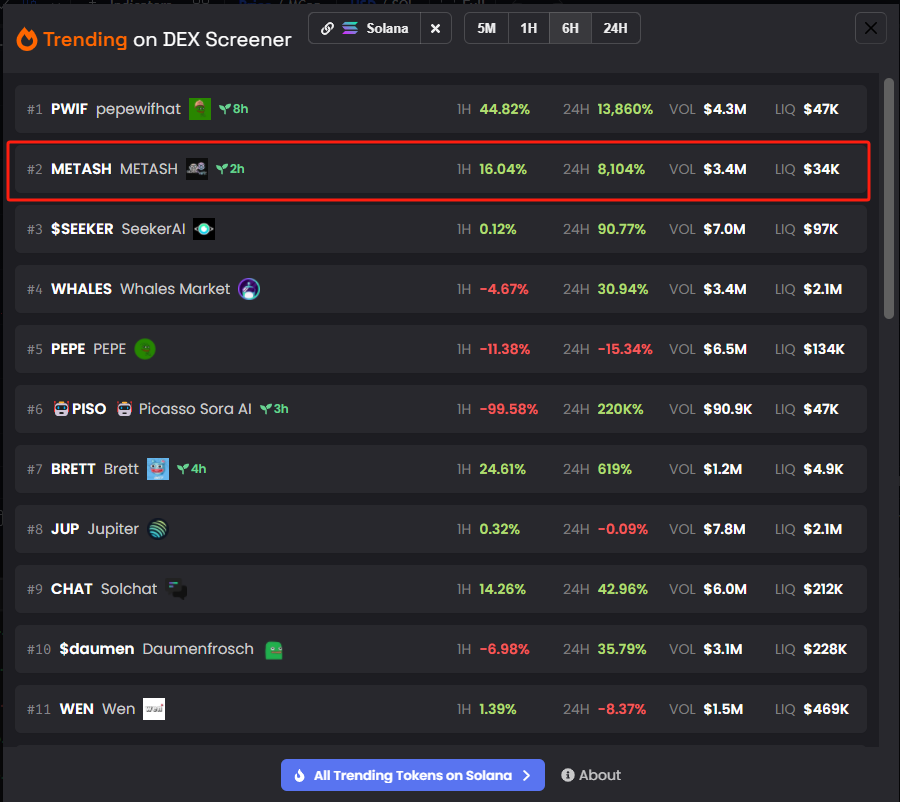900x802 pixels.
Task: Click PEPE volume $6.5M
Action: click(x=725, y=349)
